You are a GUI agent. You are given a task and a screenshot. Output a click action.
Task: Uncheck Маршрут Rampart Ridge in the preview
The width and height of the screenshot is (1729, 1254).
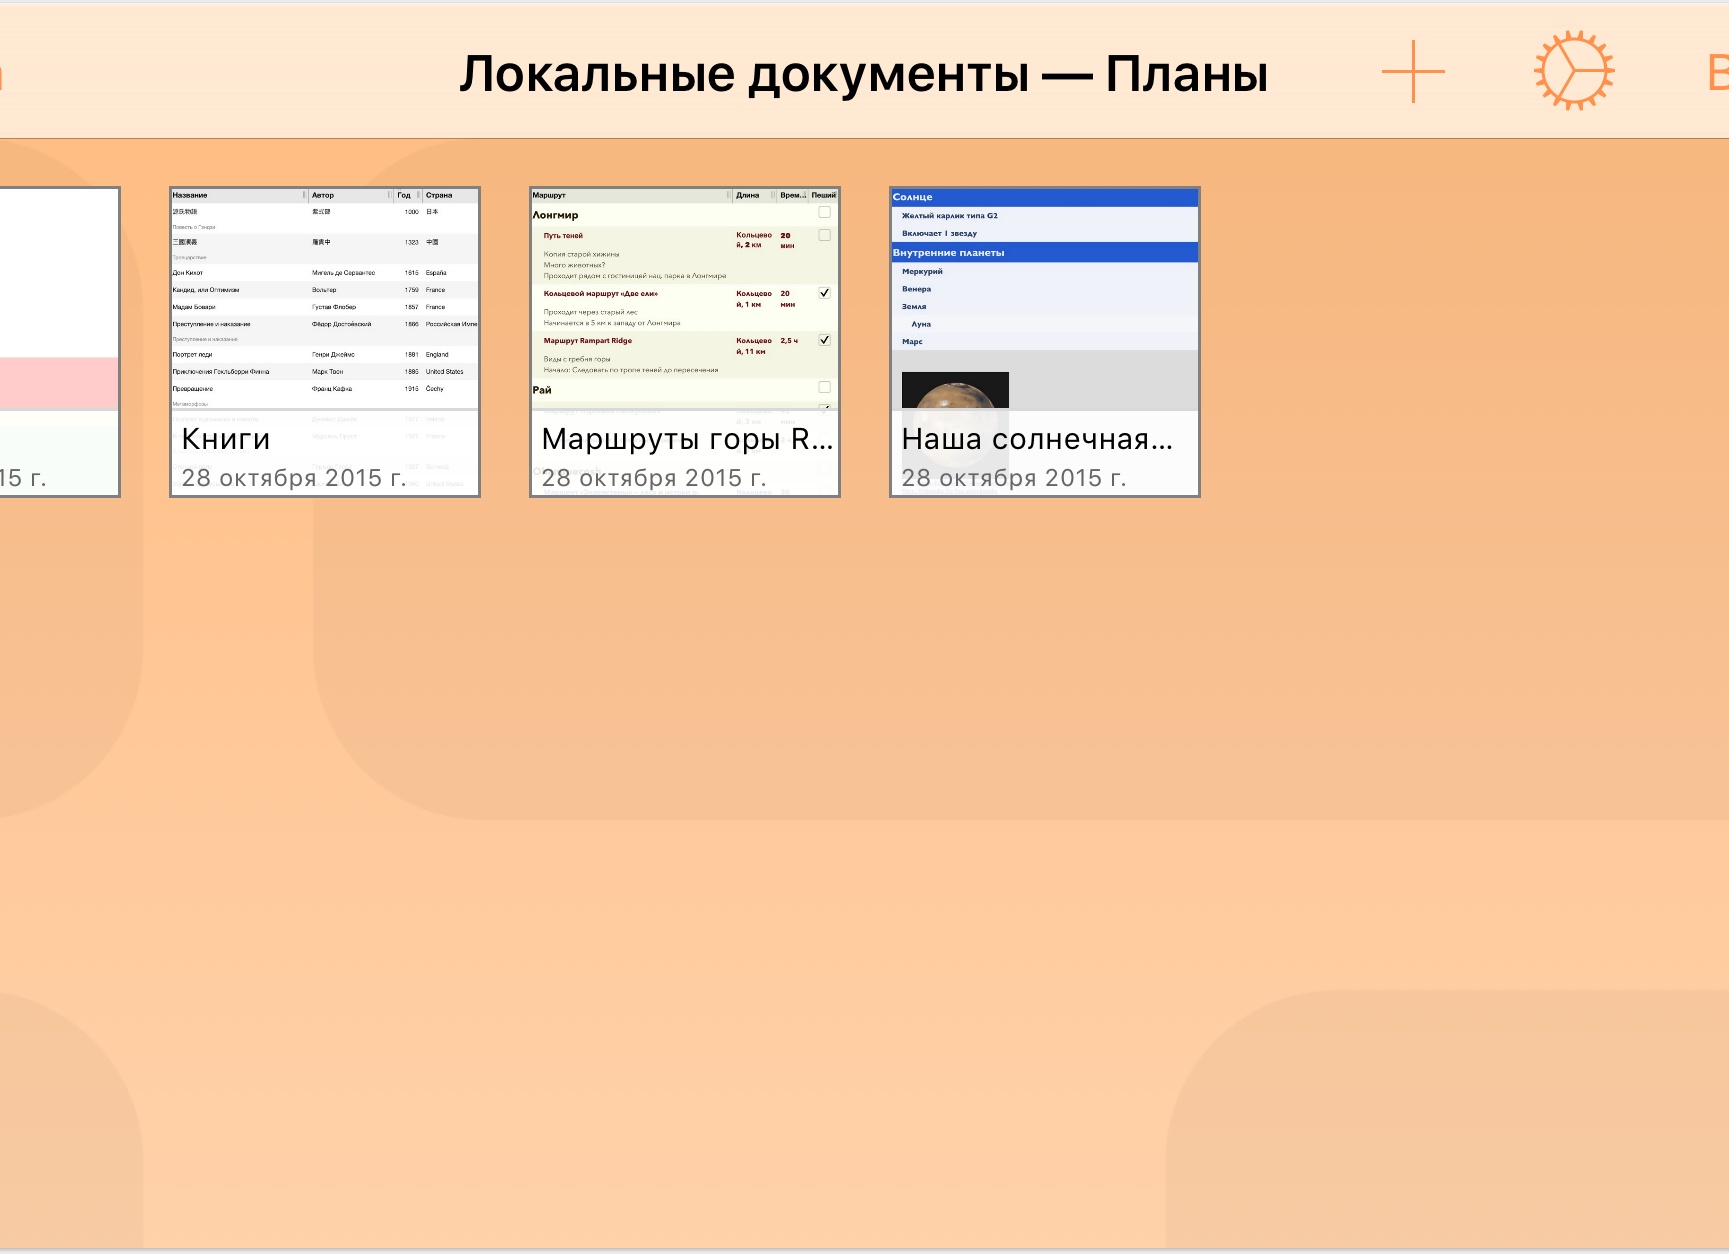point(825,340)
